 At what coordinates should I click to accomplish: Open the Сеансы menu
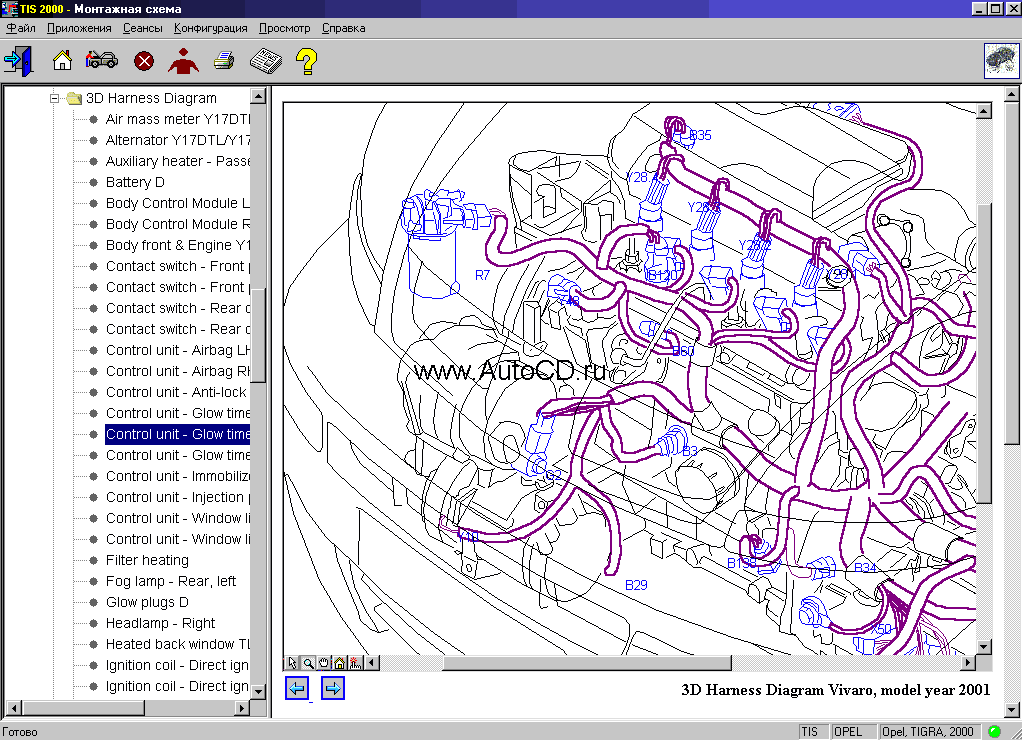pos(142,28)
